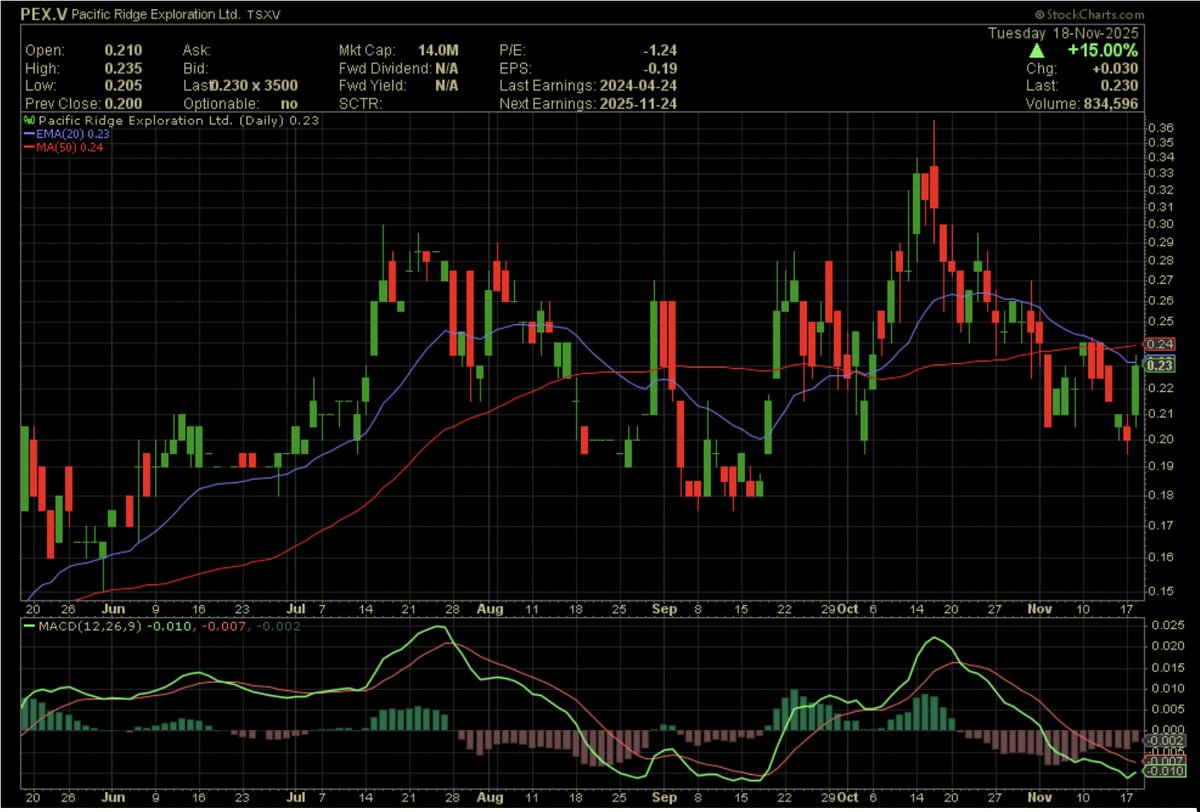Click the Jul label under the price chart
This screenshot has height=812, width=1200.
(x=297, y=607)
